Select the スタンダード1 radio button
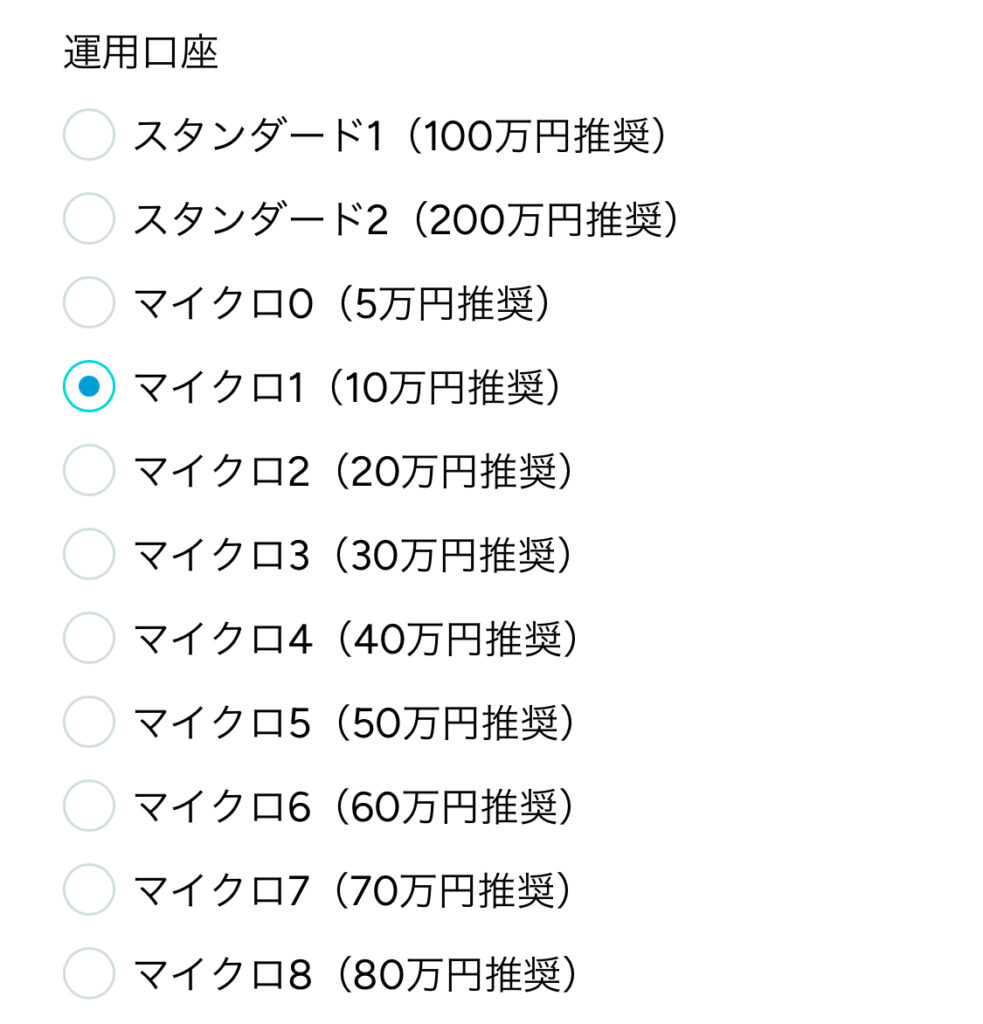 (89, 135)
